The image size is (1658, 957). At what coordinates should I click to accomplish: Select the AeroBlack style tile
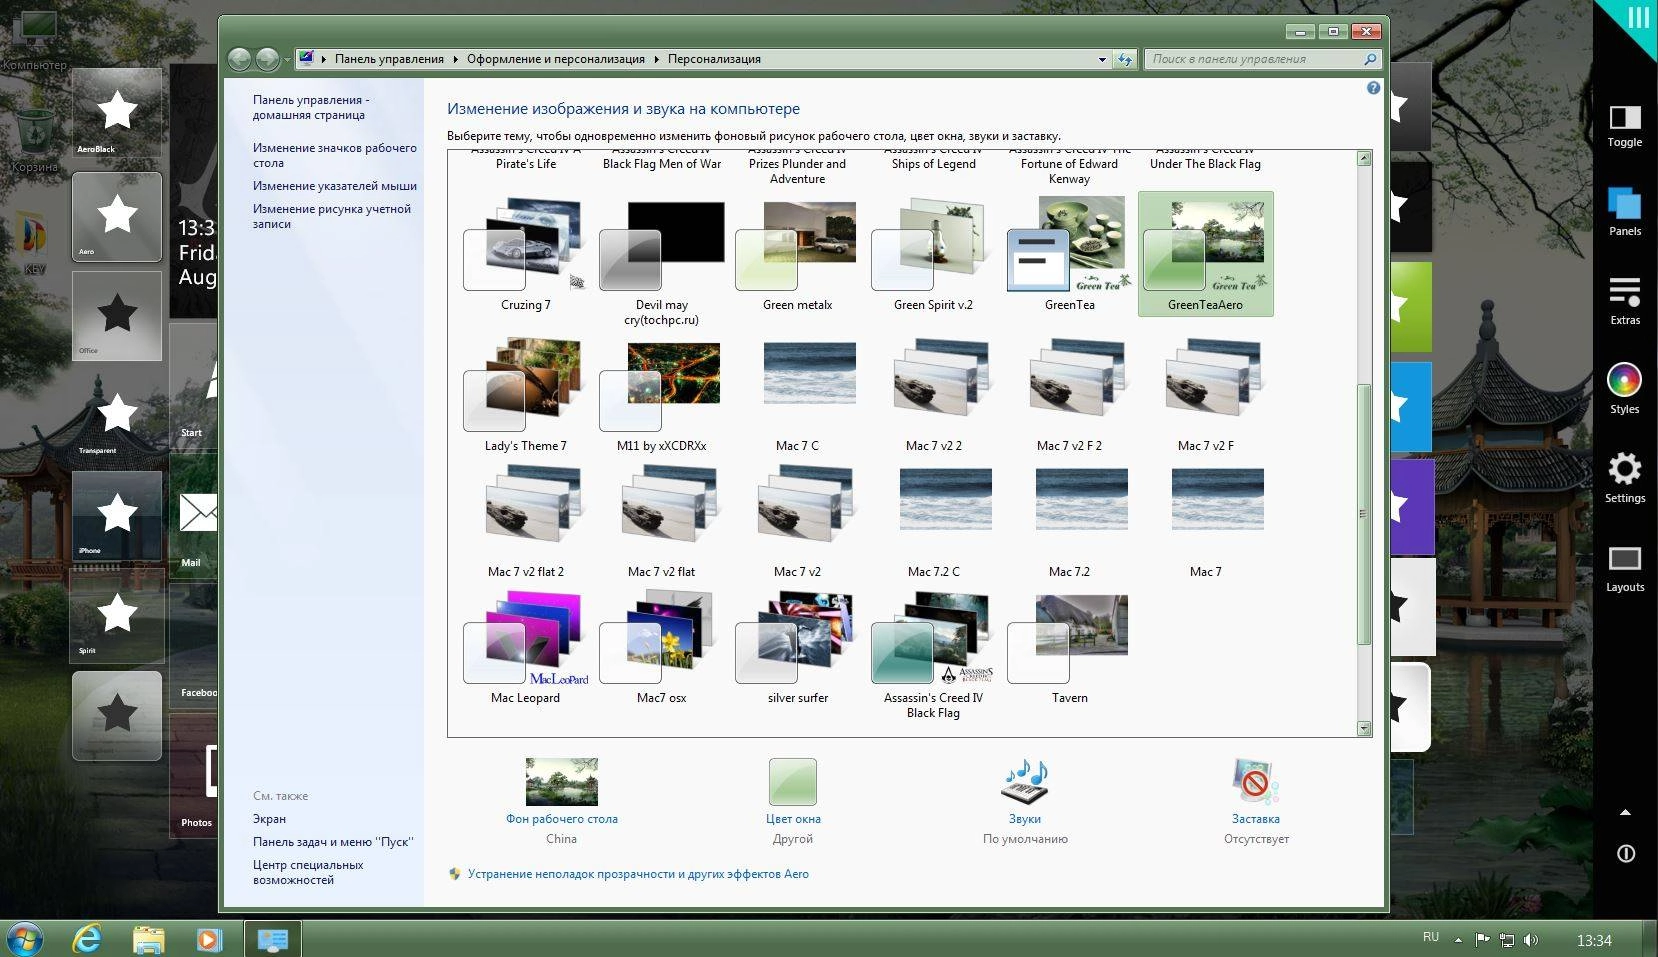[x=117, y=113]
